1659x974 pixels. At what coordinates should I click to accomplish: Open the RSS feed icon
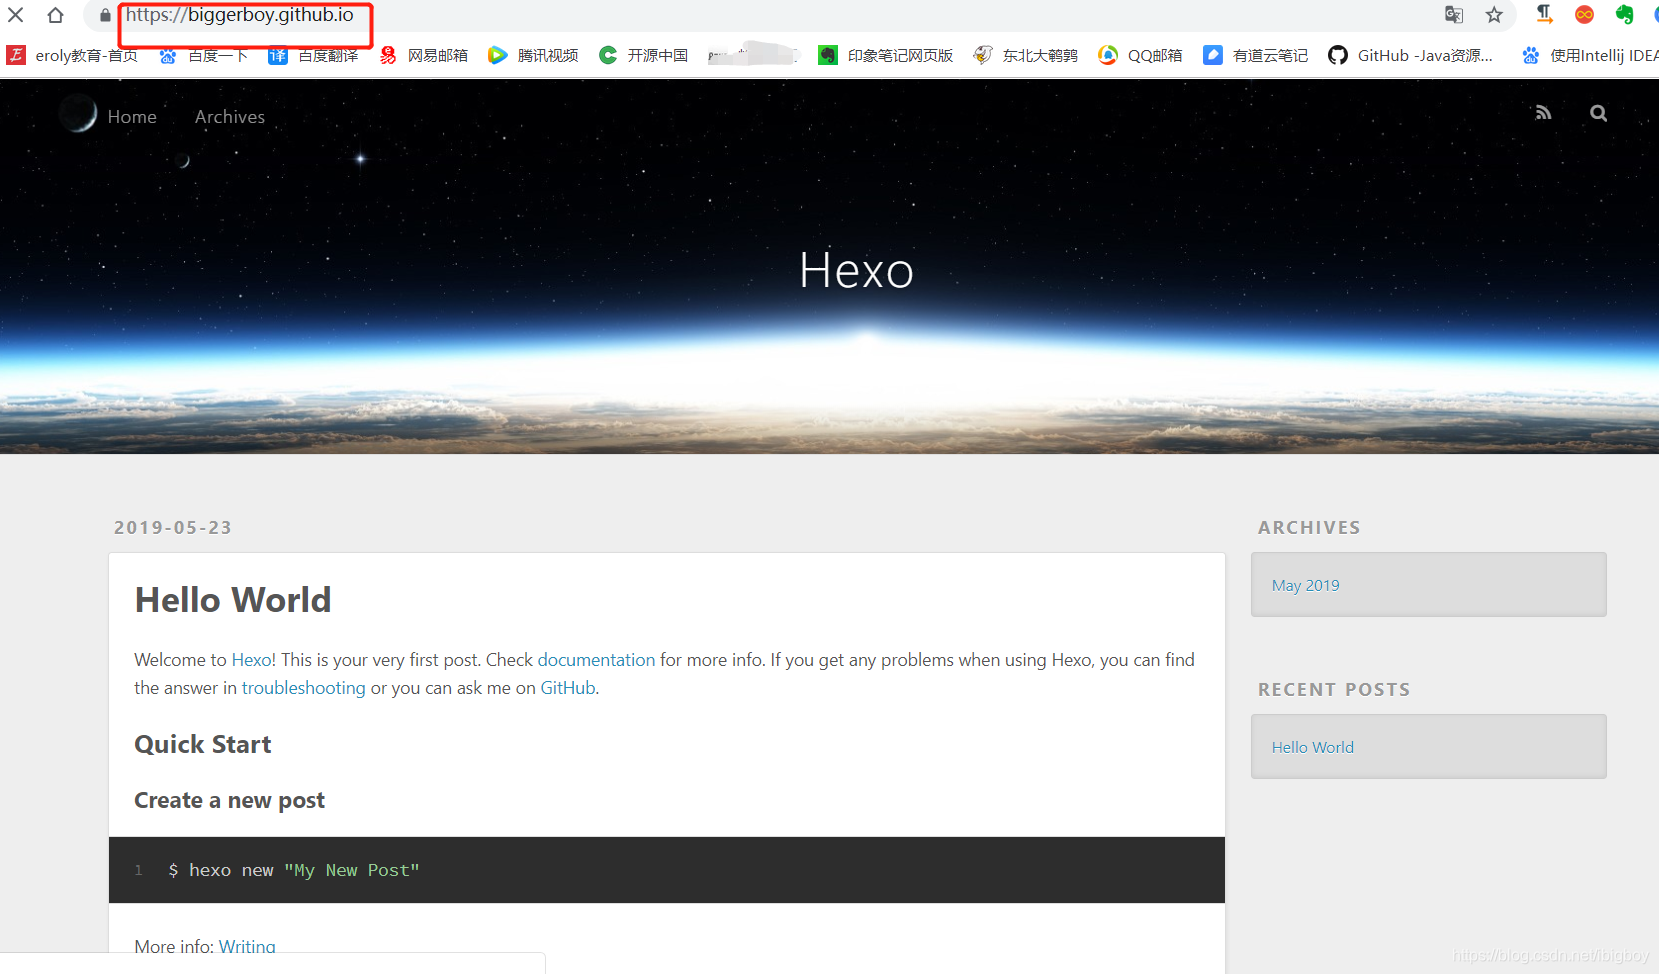[x=1543, y=113]
